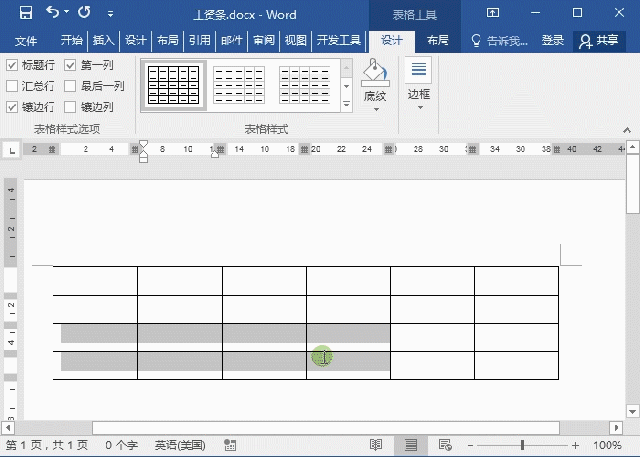This screenshot has width=640, height=457.
Task: Open the 引用 ribbon tab
Action: pos(200,40)
